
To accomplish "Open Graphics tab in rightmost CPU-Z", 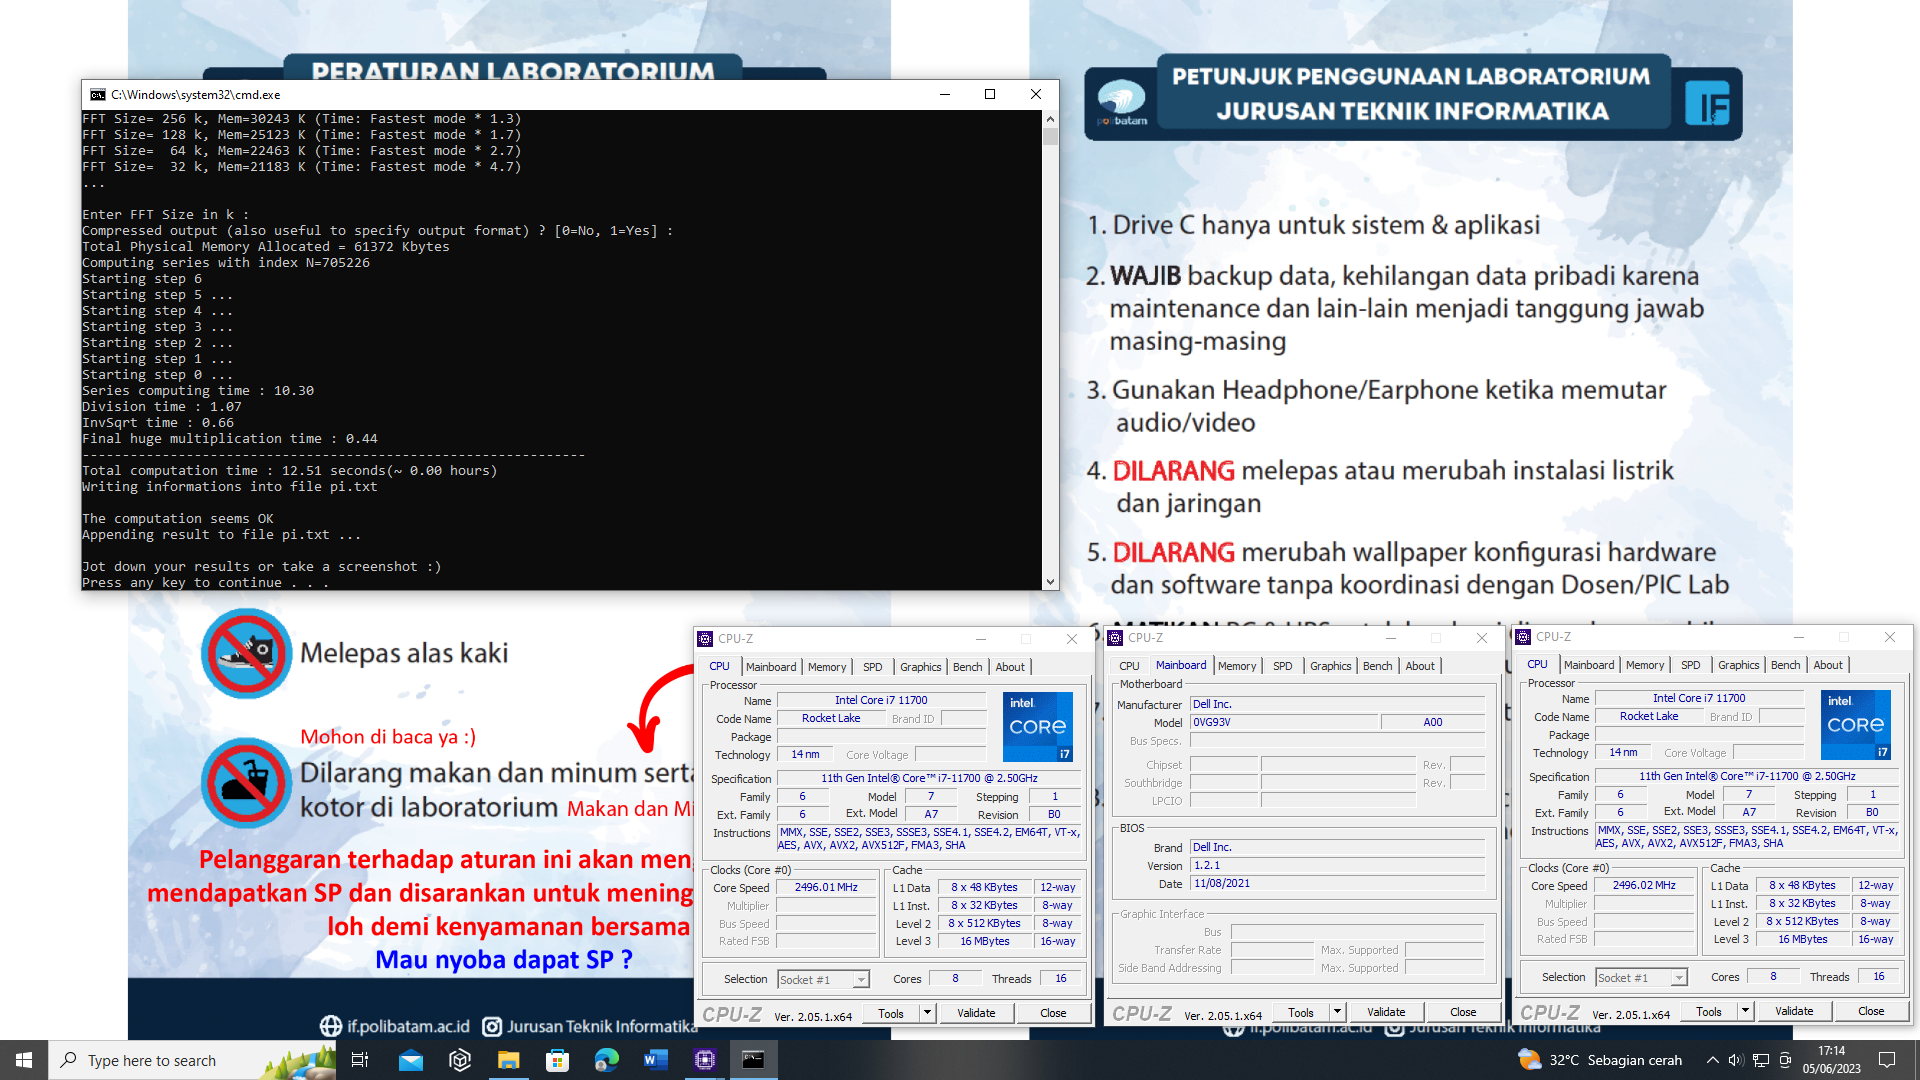I will pos(1739,665).
